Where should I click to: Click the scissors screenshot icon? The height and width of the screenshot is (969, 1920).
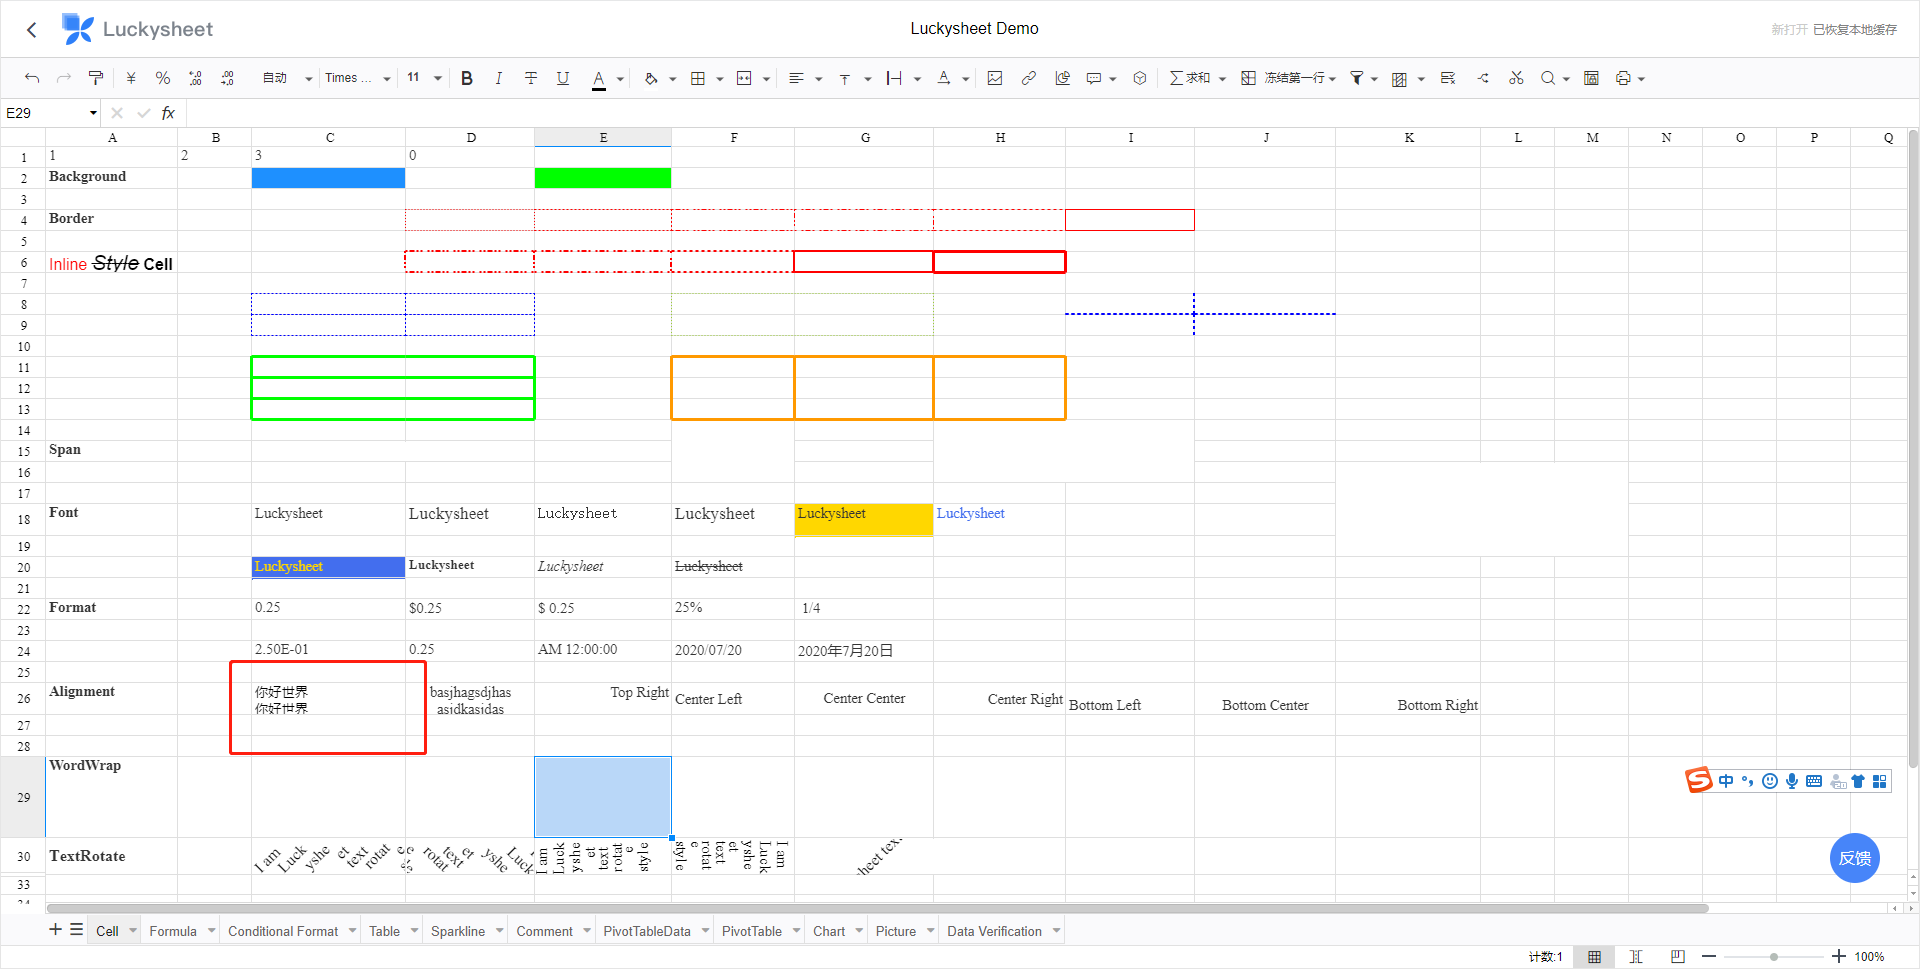(x=1516, y=78)
